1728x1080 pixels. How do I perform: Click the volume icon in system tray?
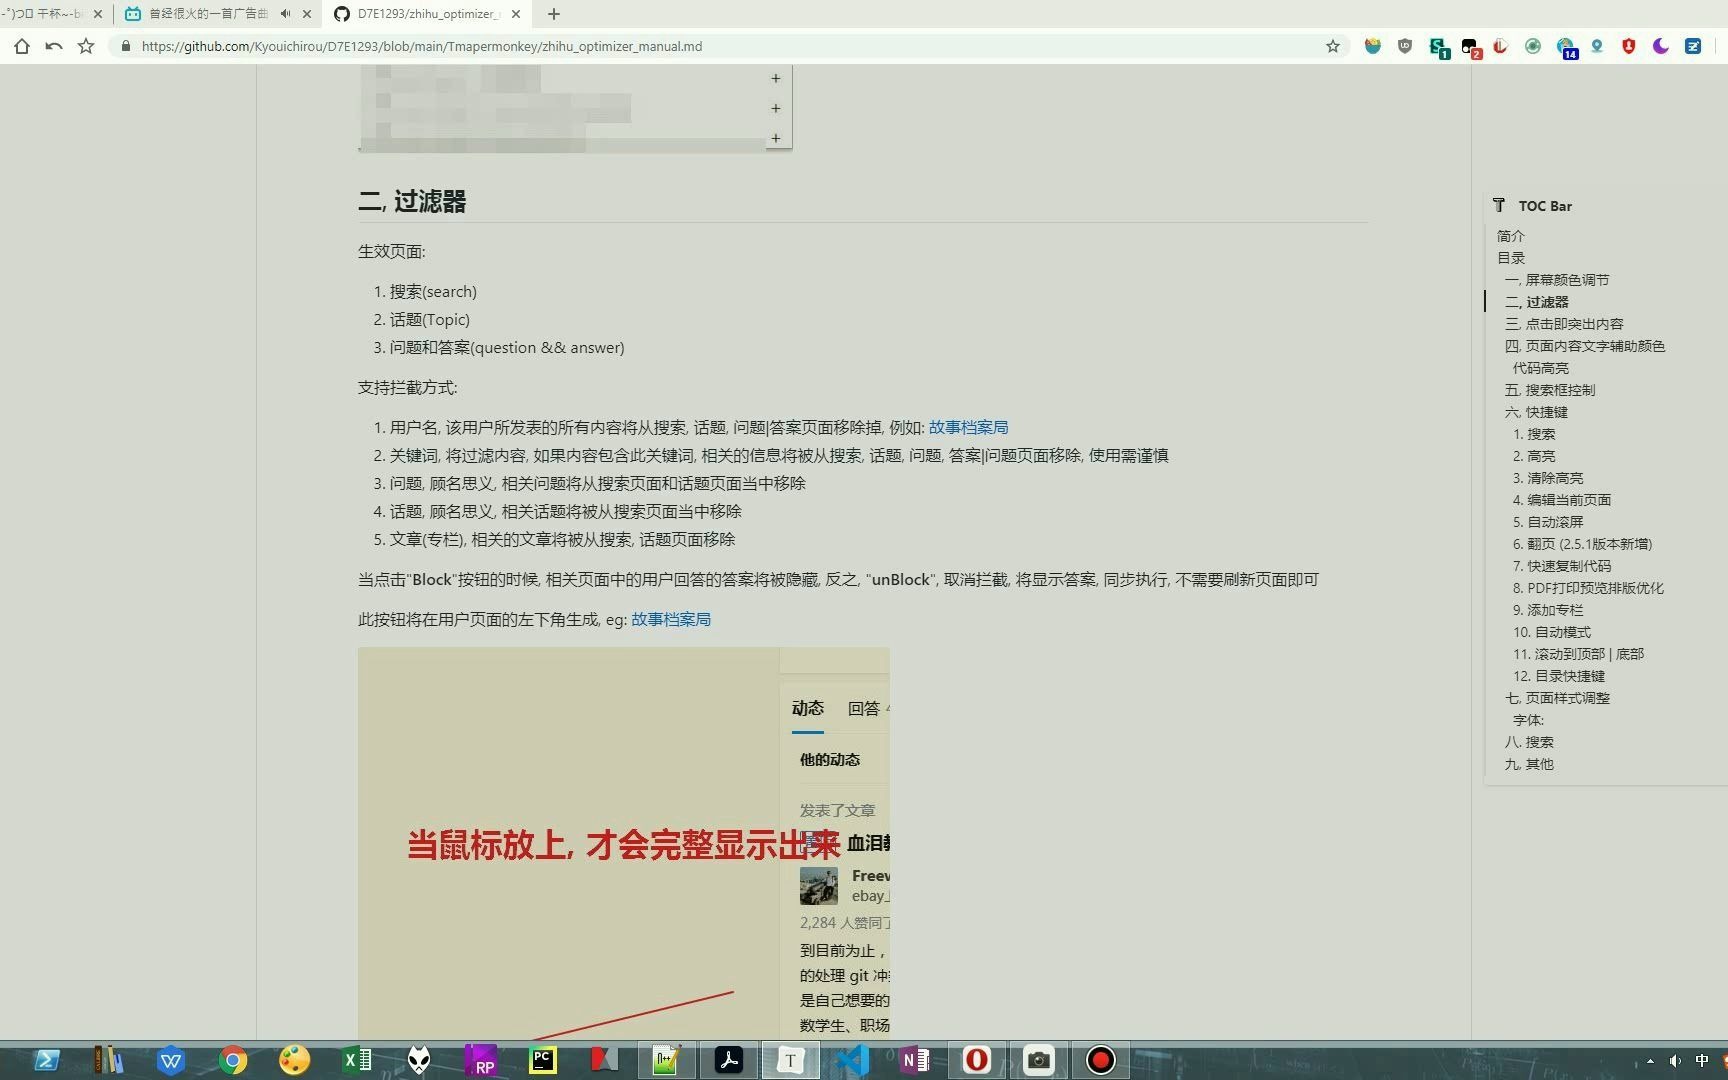pos(1675,1061)
